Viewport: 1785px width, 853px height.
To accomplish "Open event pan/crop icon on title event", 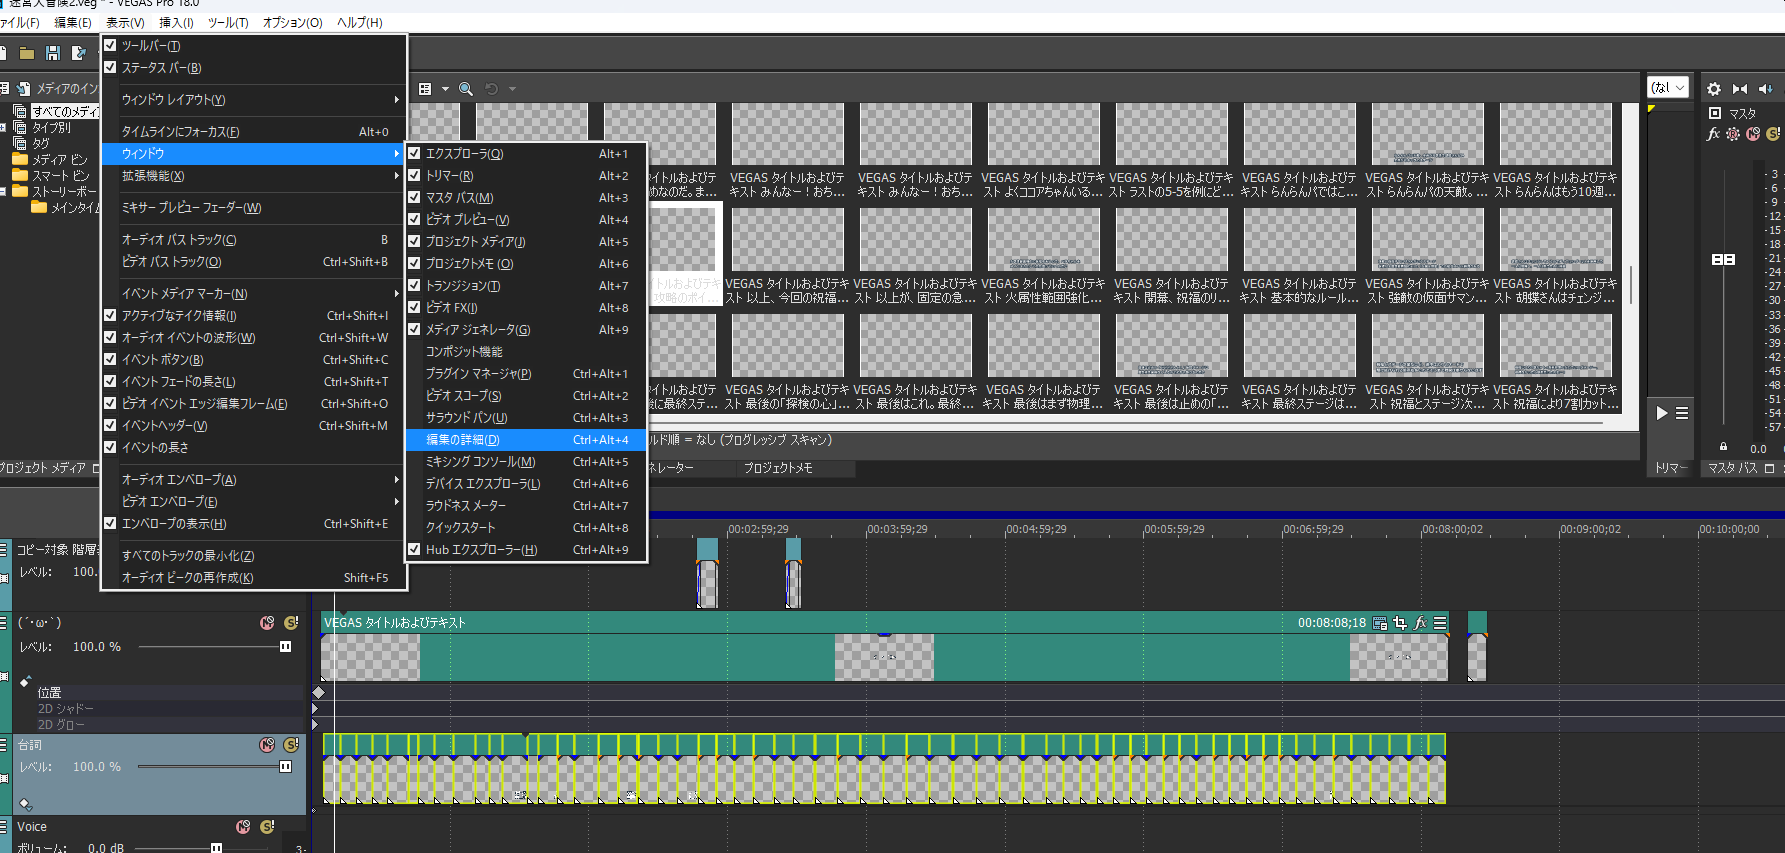I will point(1400,622).
